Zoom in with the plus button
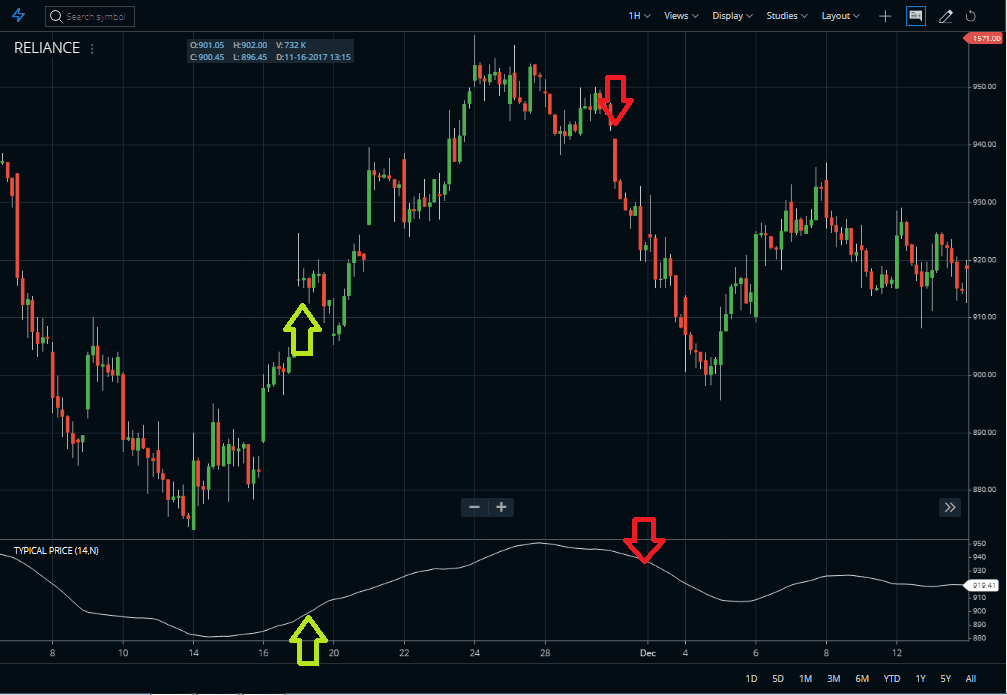The height and width of the screenshot is (695, 1007). click(x=502, y=507)
